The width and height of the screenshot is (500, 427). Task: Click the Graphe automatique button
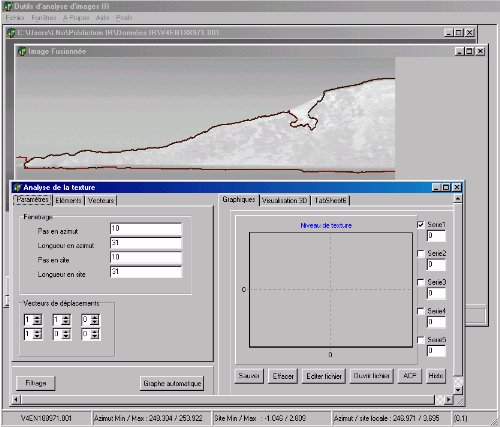click(x=172, y=383)
